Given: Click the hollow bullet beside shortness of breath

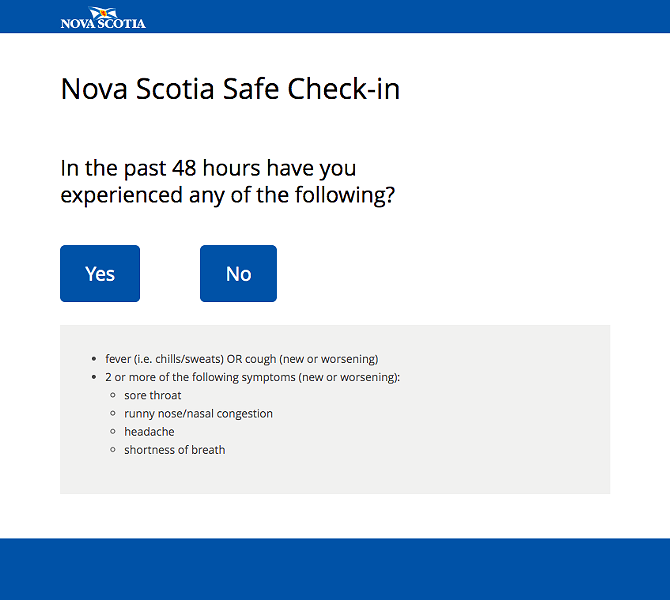Looking at the screenshot, I should (113, 450).
